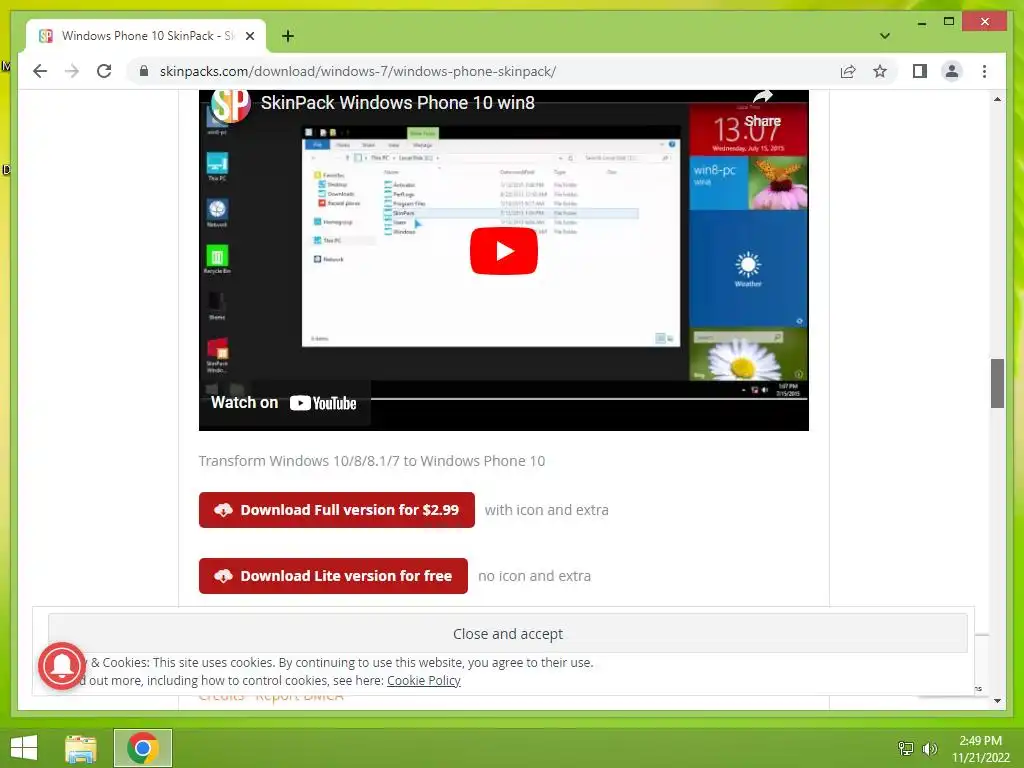Bookmark this page with the star
1024x768 pixels.
pos(880,71)
